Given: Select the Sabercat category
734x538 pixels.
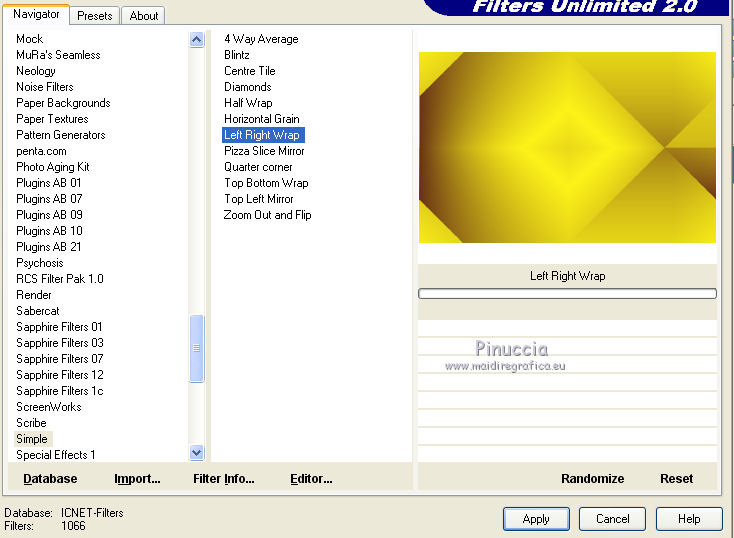Looking at the screenshot, I should pos(37,310).
